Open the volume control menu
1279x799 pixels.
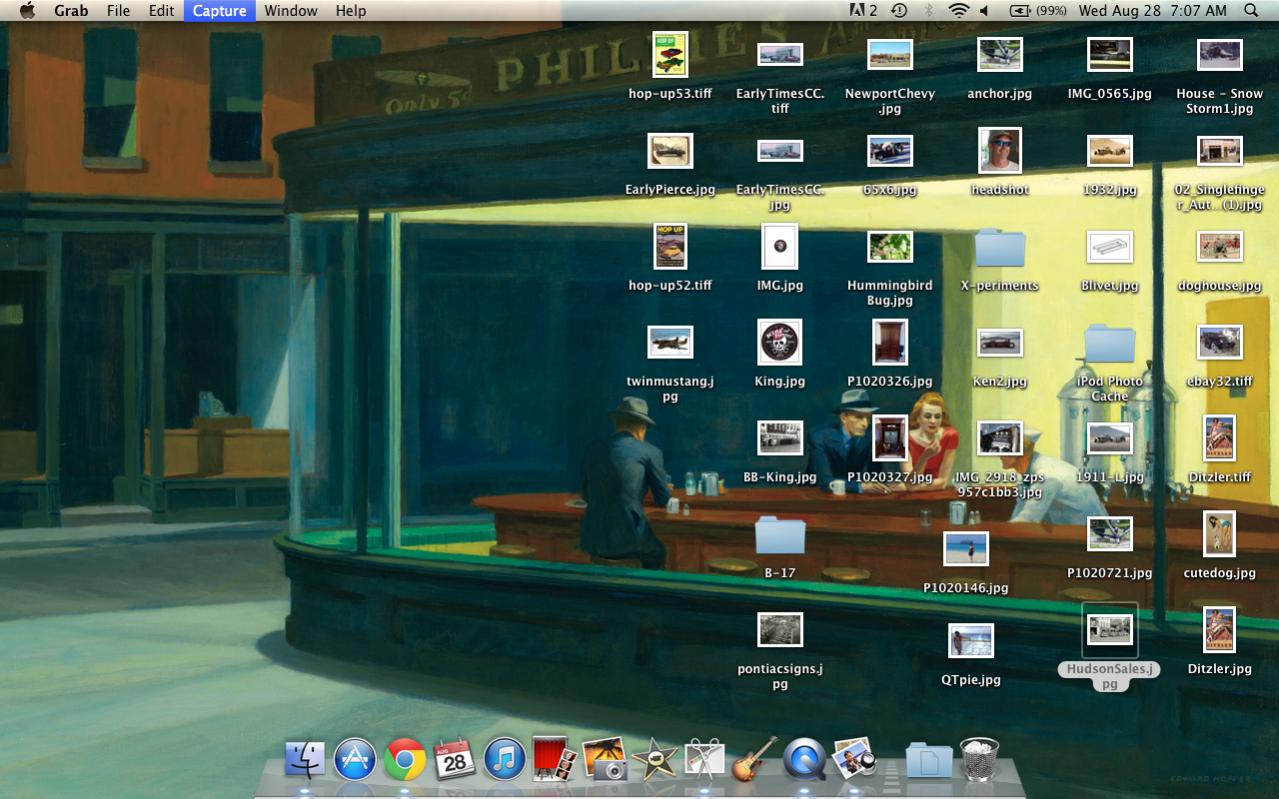click(x=984, y=11)
